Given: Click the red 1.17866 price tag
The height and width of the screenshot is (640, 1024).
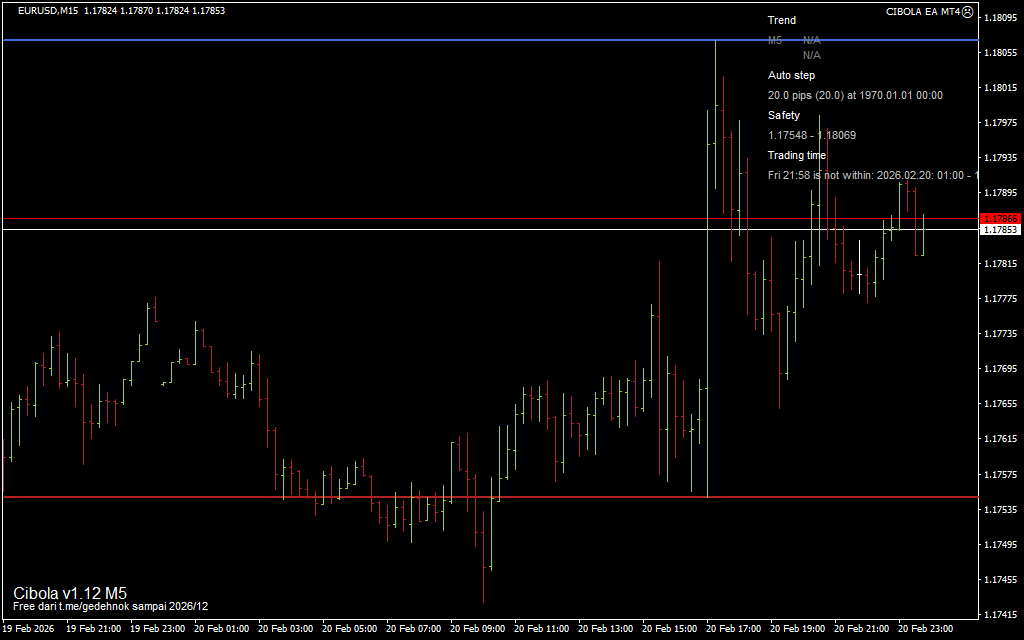Looking at the screenshot, I should click(x=1000, y=218).
